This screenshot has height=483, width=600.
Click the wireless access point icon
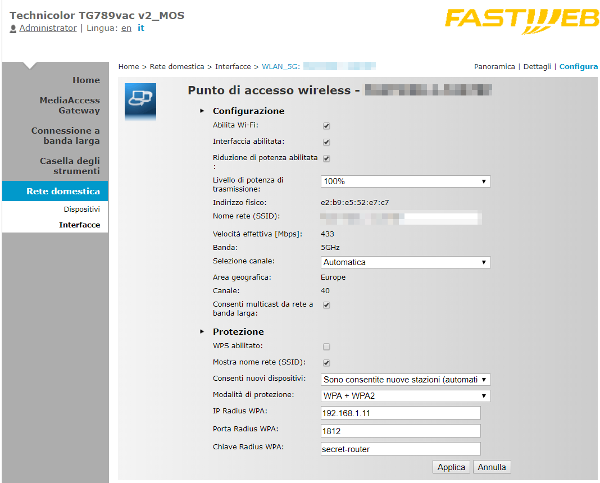139,97
